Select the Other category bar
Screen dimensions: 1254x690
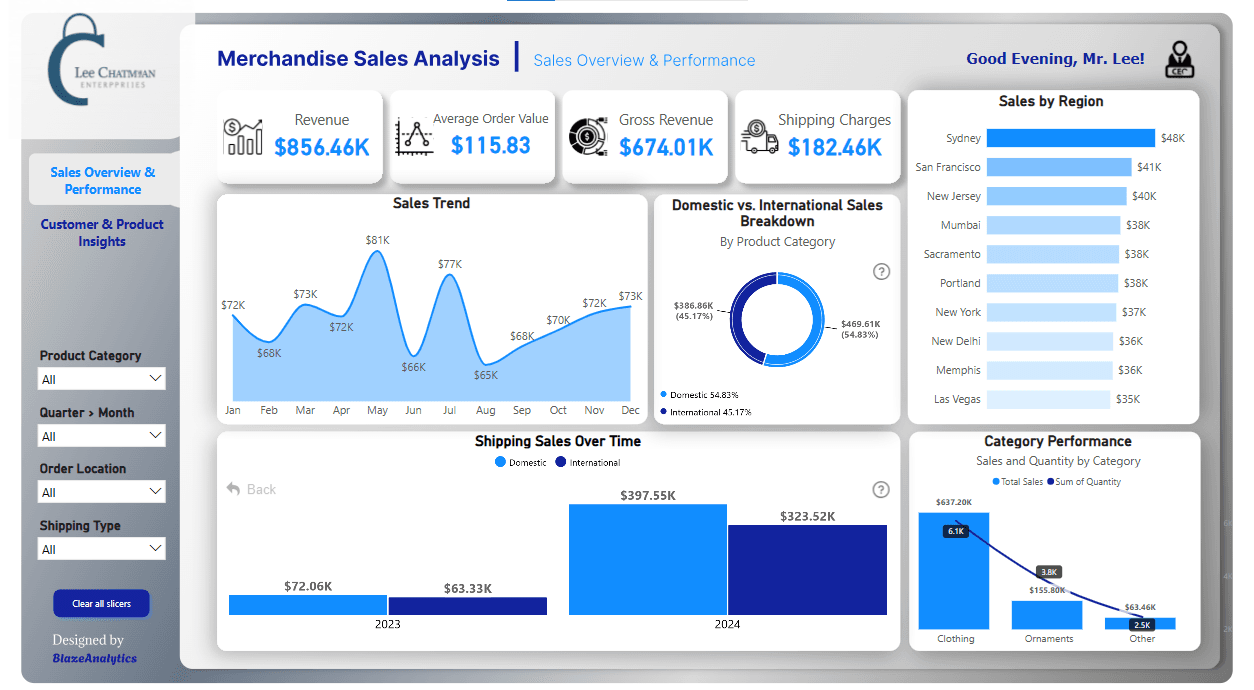point(1140,623)
